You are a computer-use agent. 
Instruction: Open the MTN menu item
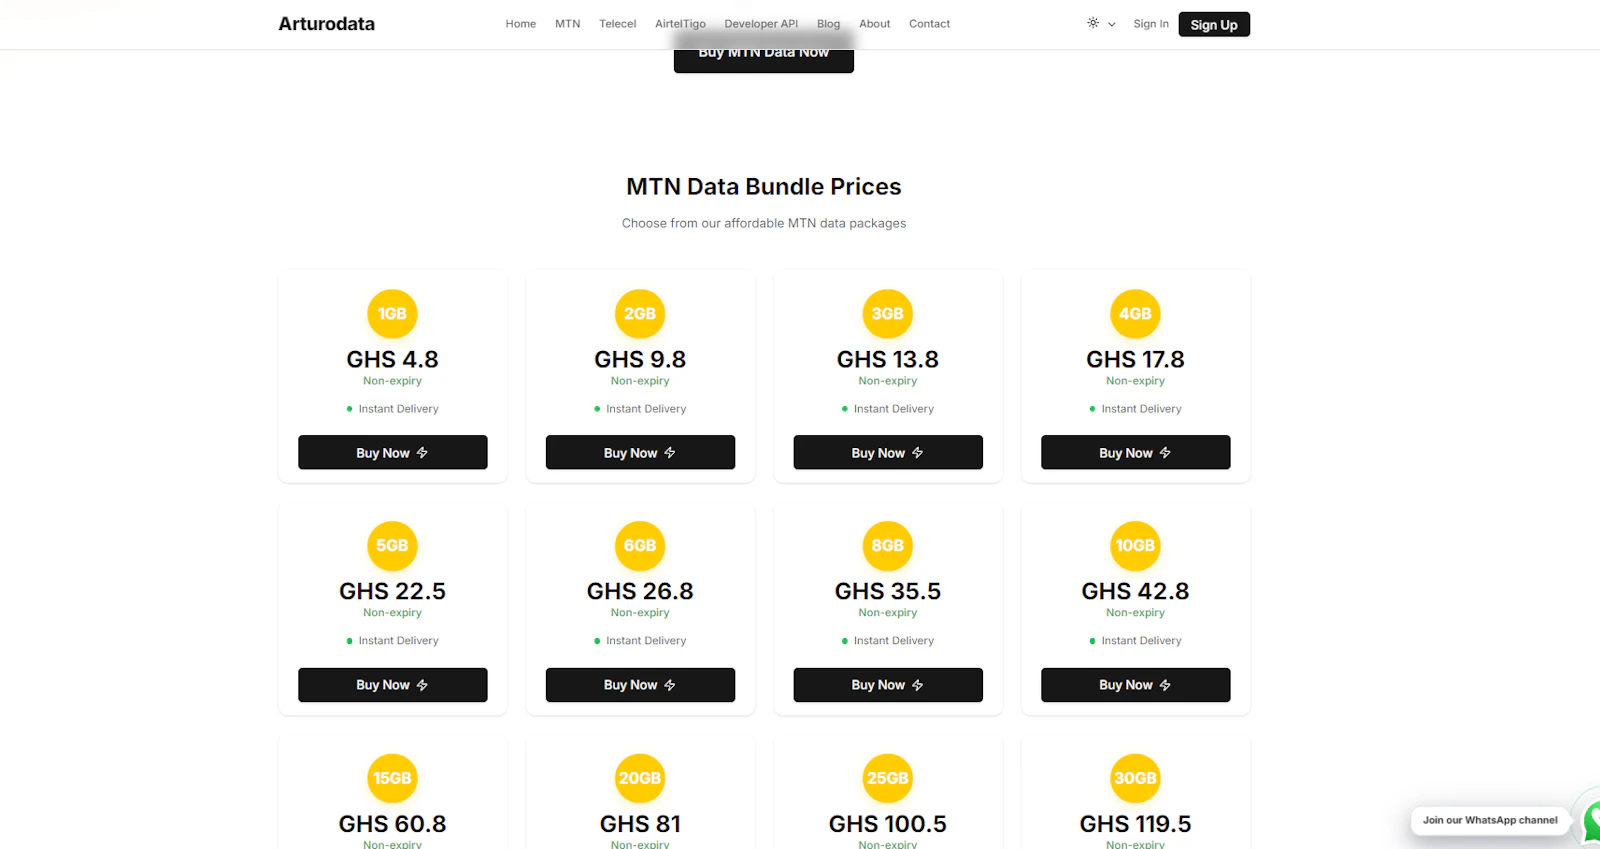[568, 24]
